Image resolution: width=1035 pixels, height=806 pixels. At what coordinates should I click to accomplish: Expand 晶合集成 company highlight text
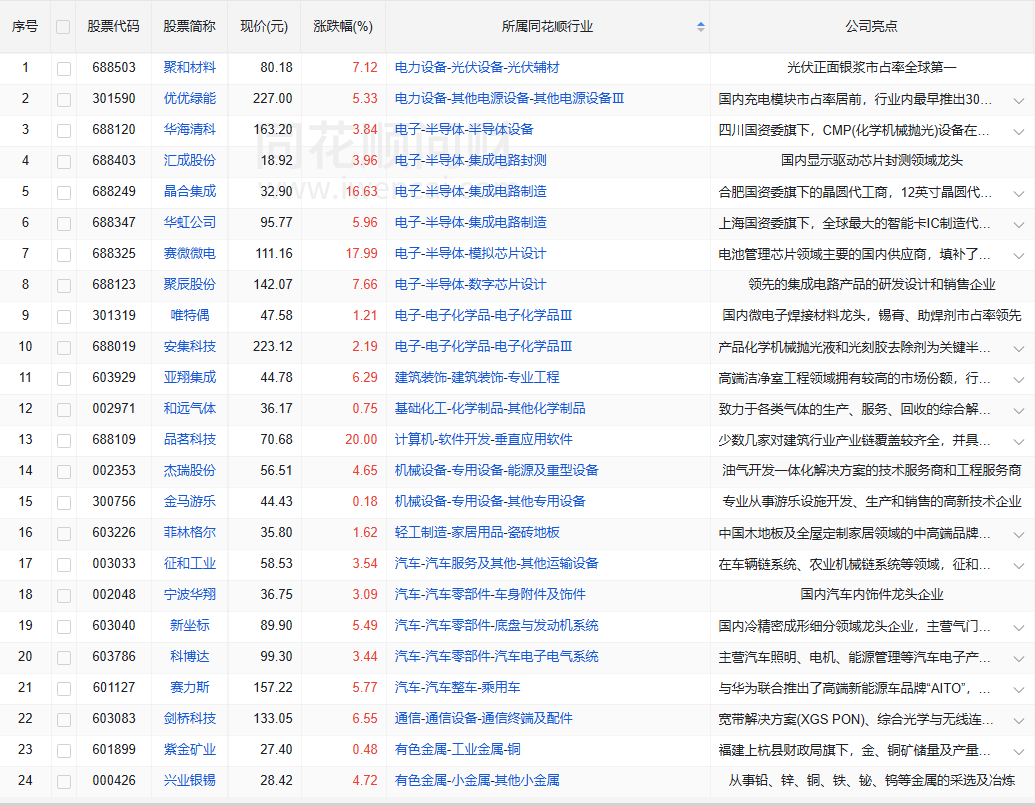1018,192
